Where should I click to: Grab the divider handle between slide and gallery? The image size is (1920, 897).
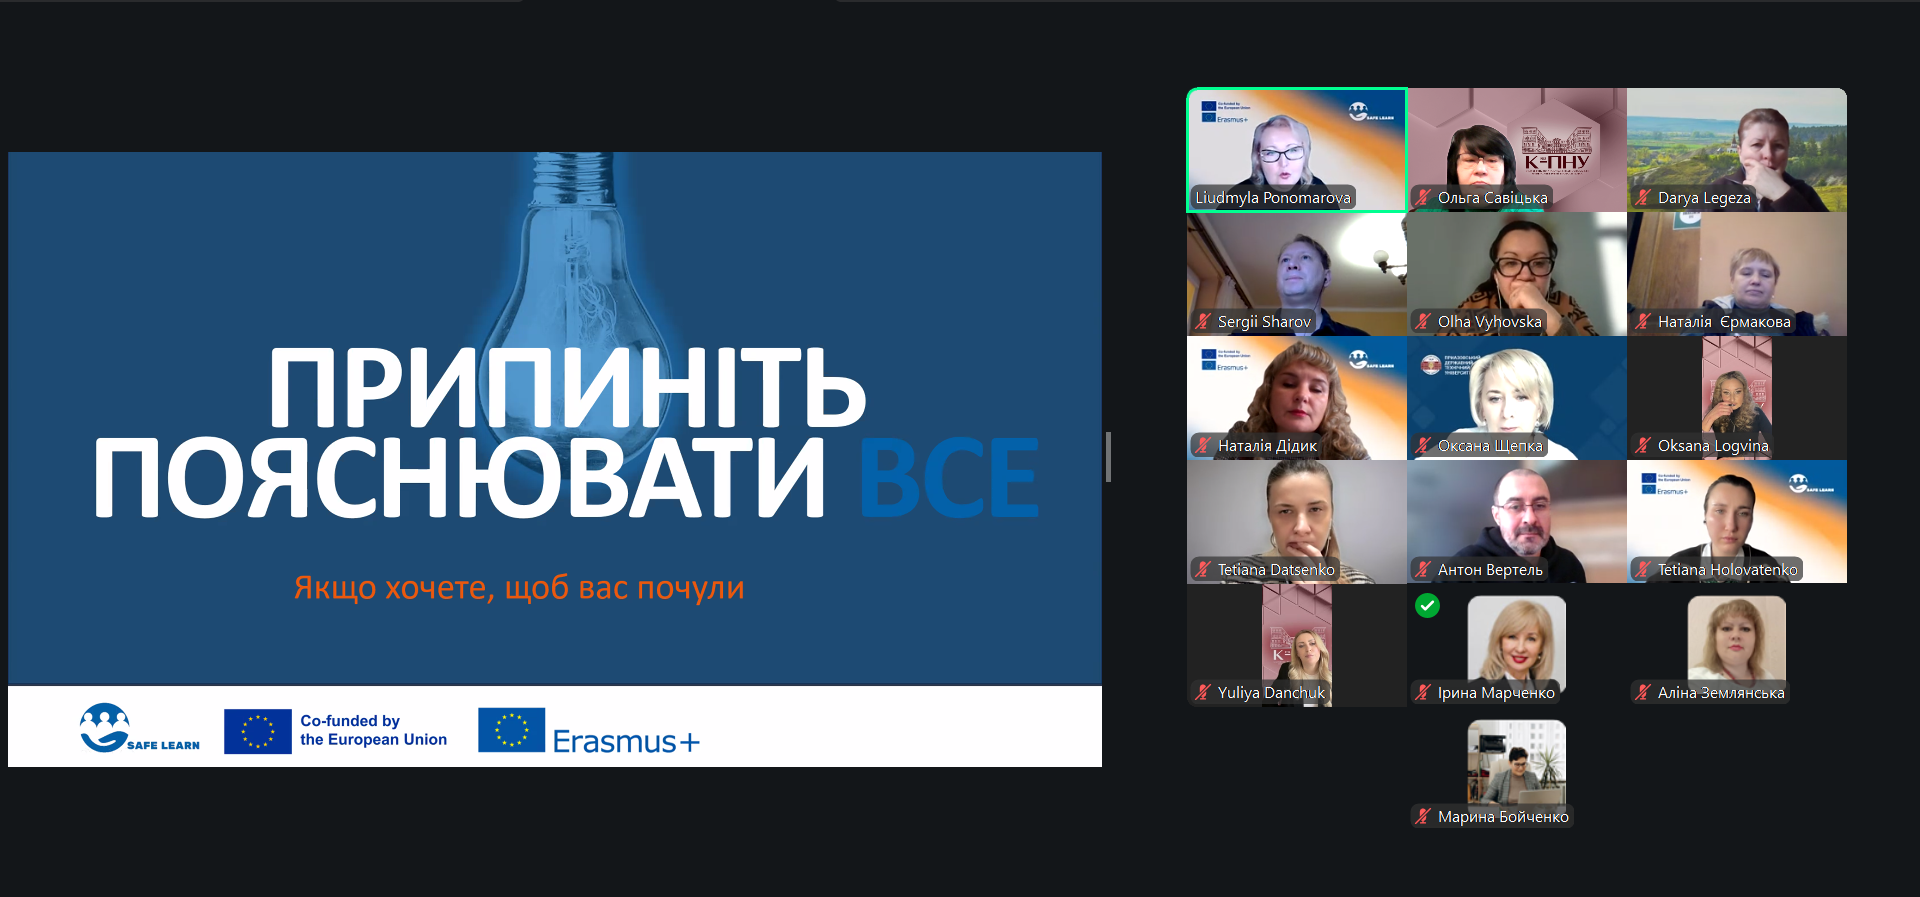(1108, 457)
